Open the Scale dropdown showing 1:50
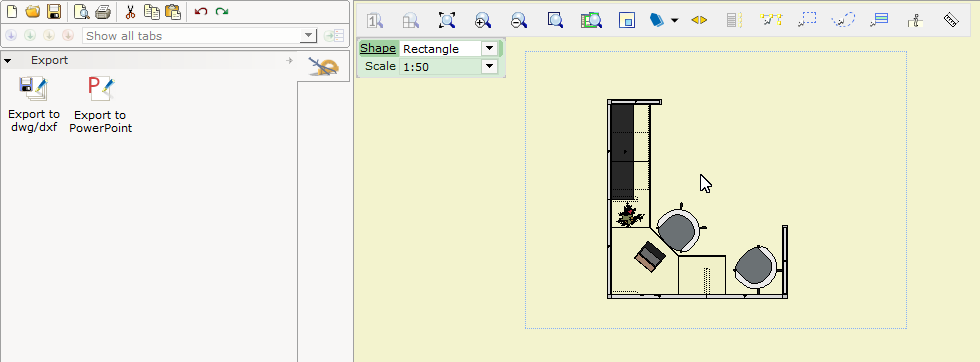The width and height of the screenshot is (980, 362). 489,66
